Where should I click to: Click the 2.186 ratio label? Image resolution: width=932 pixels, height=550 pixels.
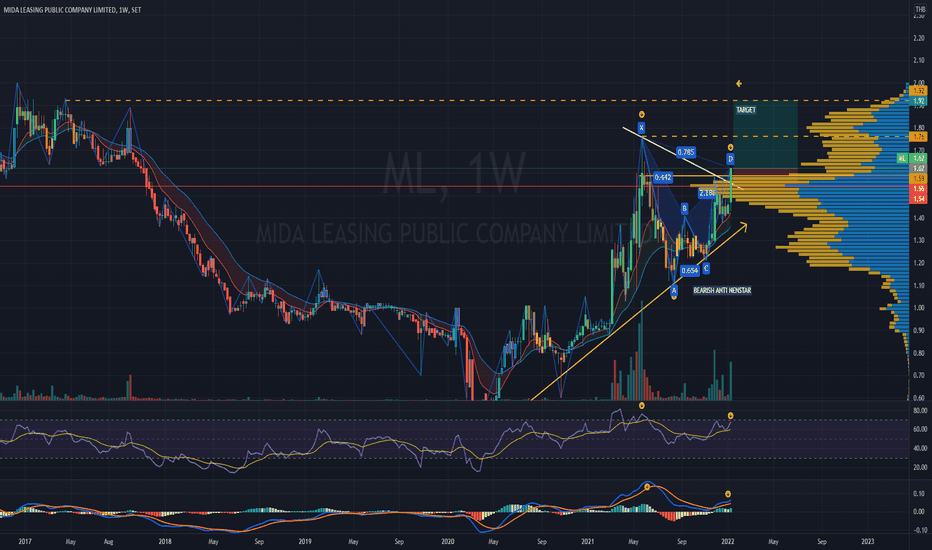tap(707, 193)
